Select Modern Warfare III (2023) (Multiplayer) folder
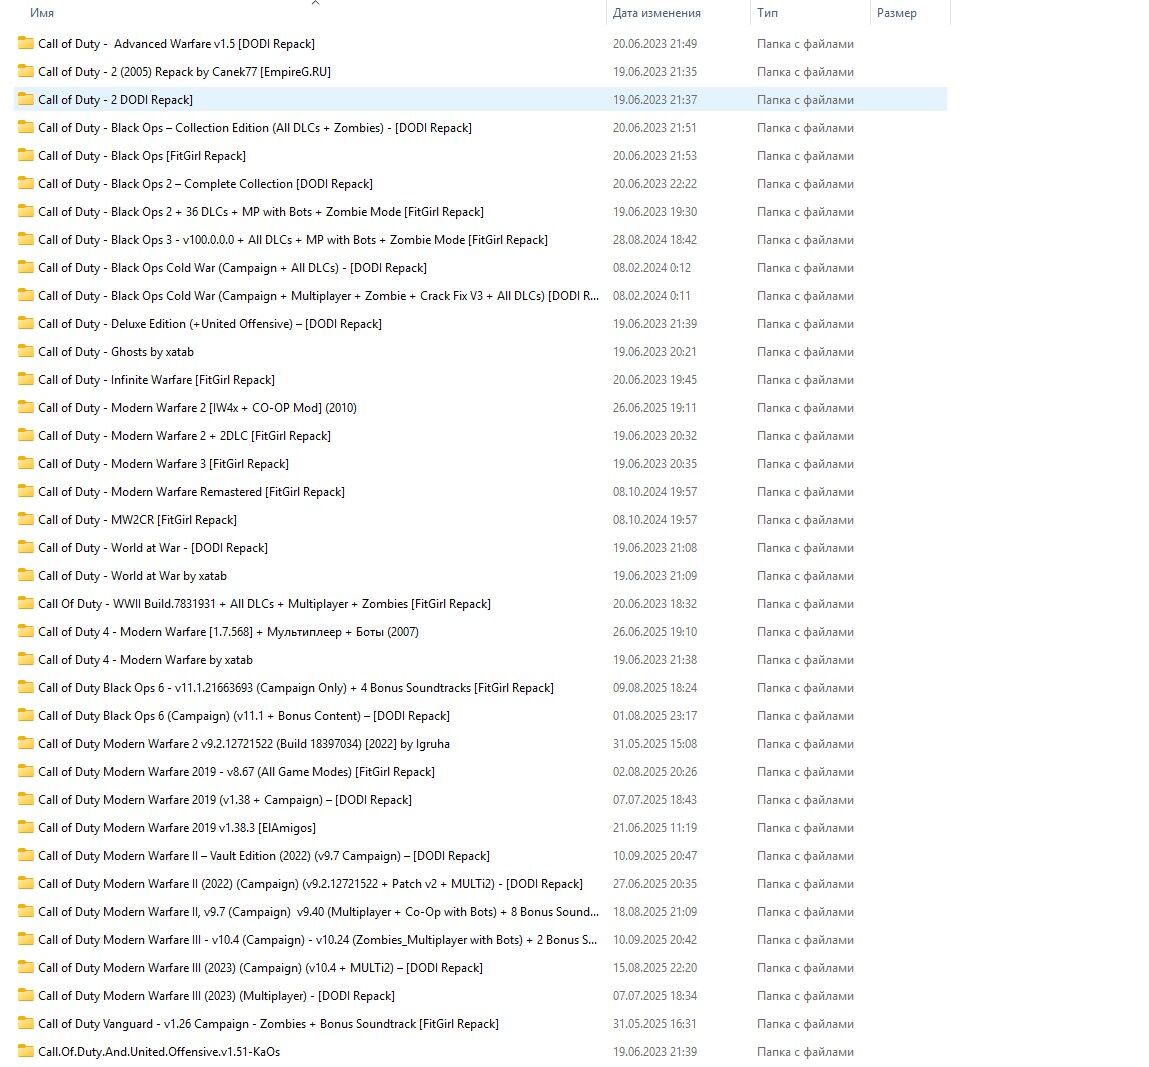Screen dimensions: 1149x1067 click(x=216, y=996)
